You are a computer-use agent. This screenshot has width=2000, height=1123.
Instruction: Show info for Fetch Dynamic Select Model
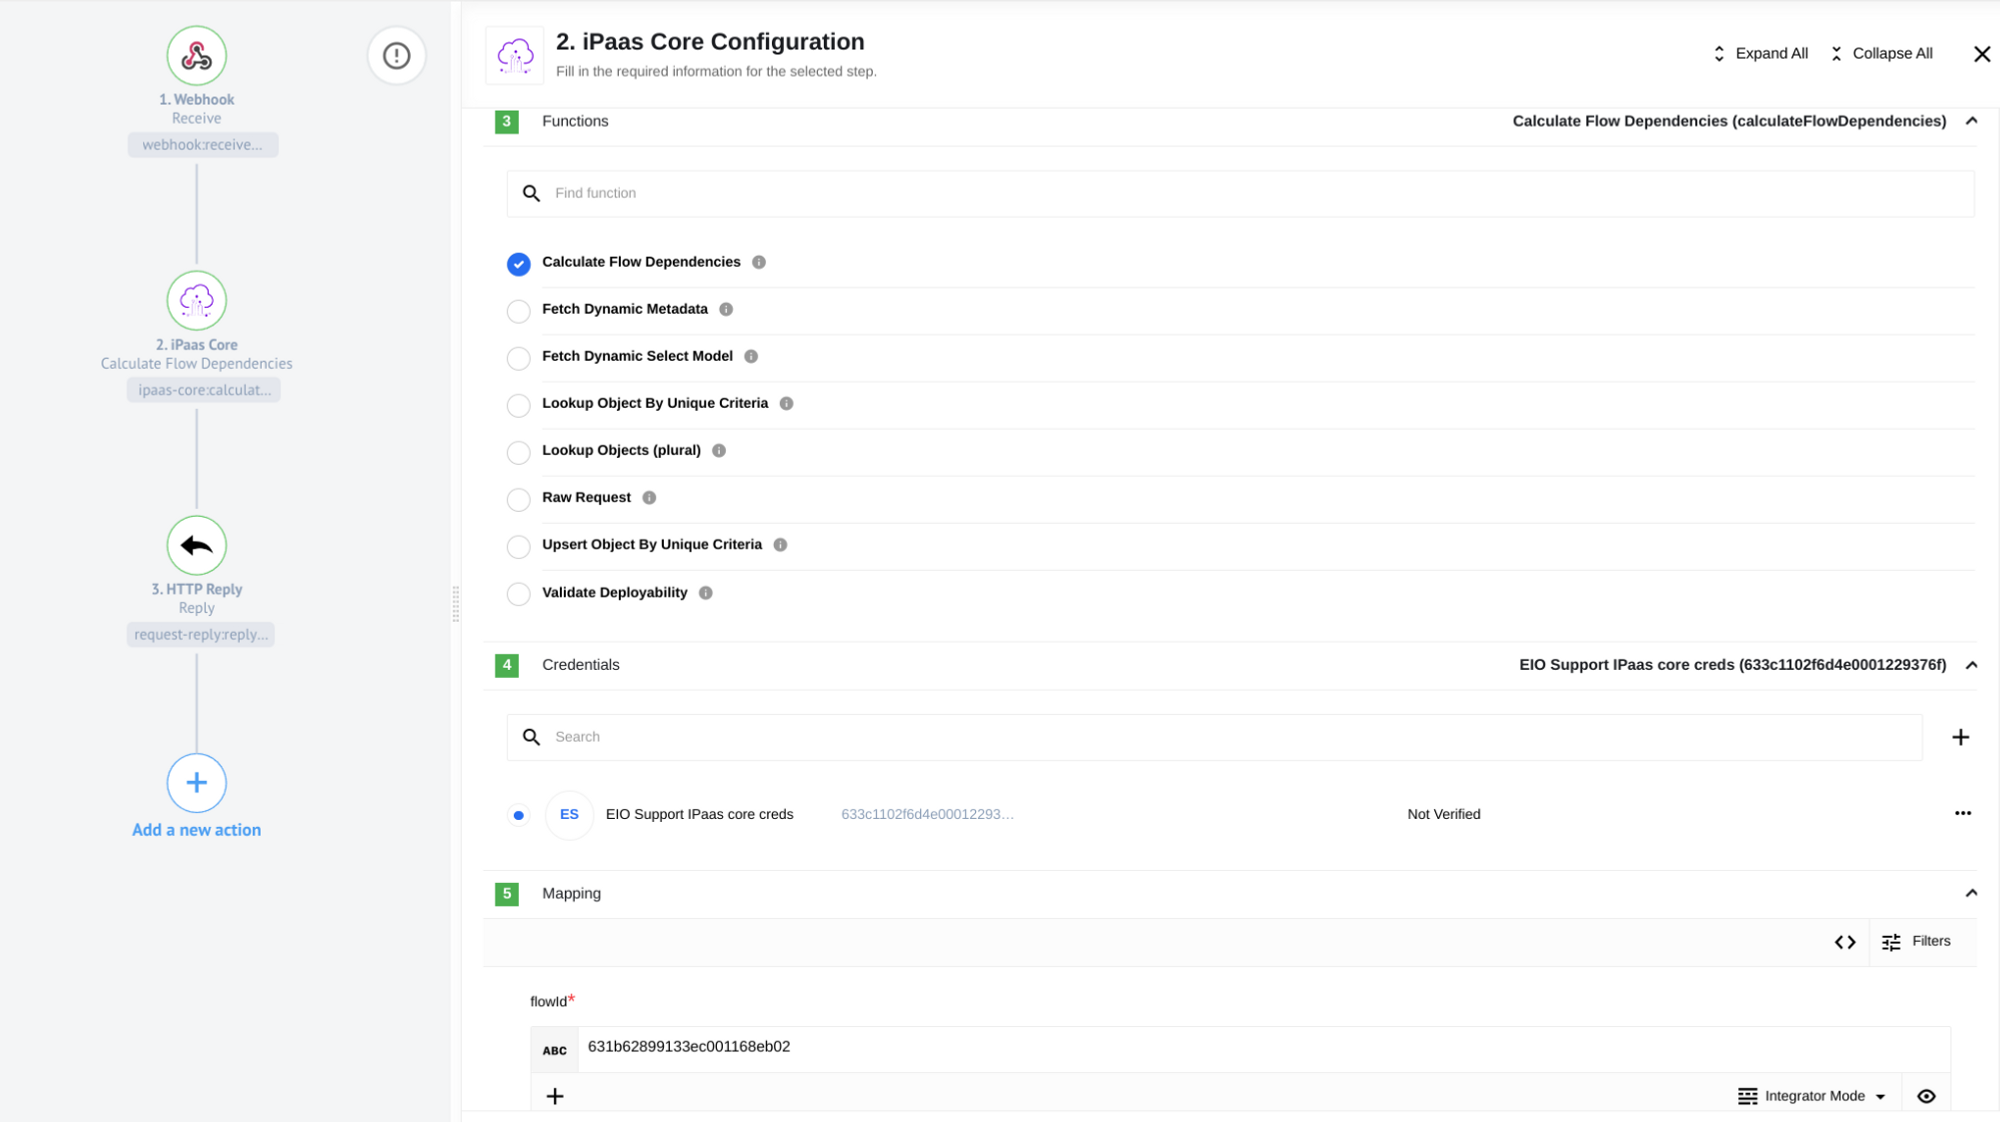751,356
